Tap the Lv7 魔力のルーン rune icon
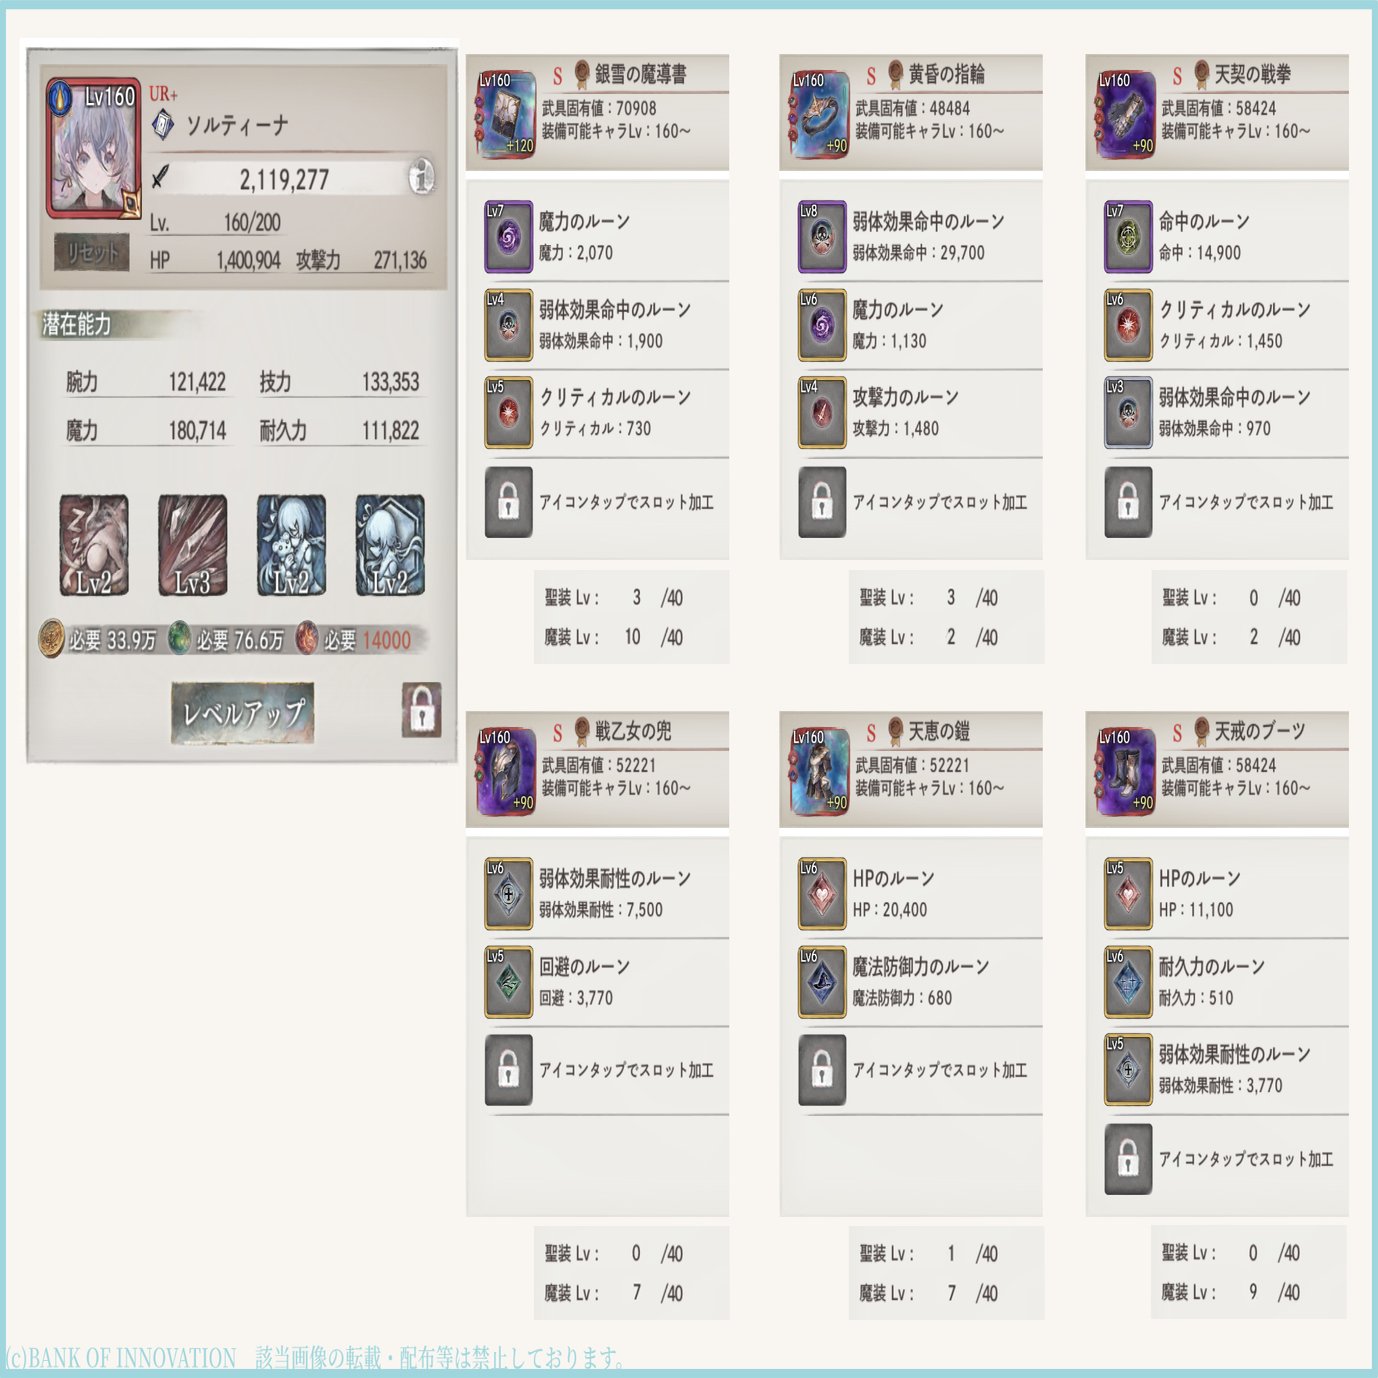The image size is (1378, 1378). click(x=508, y=237)
